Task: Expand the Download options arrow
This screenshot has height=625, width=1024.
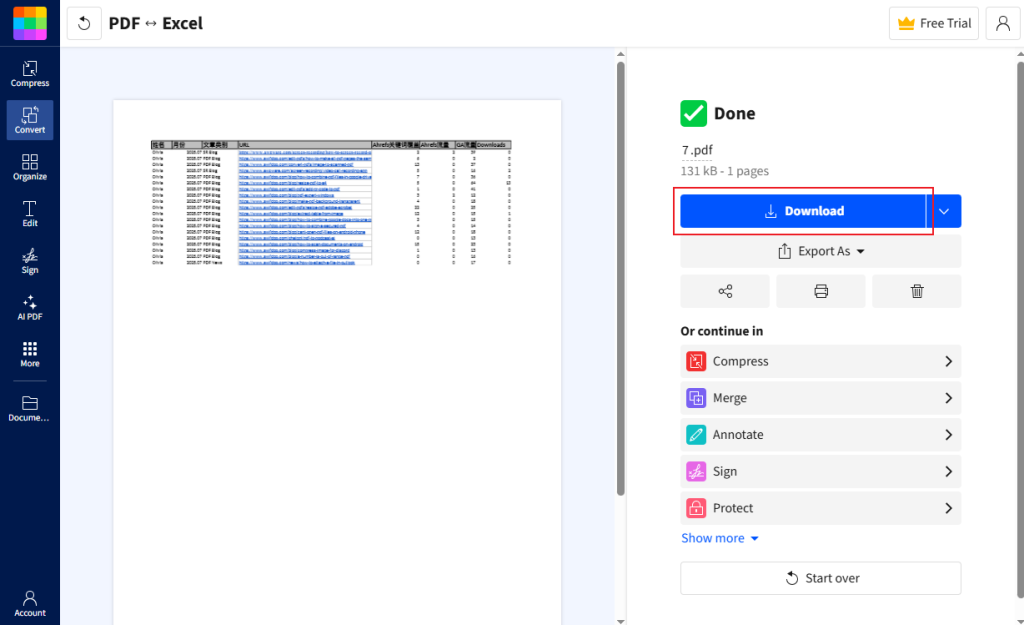Action: pyautogui.click(x=944, y=211)
